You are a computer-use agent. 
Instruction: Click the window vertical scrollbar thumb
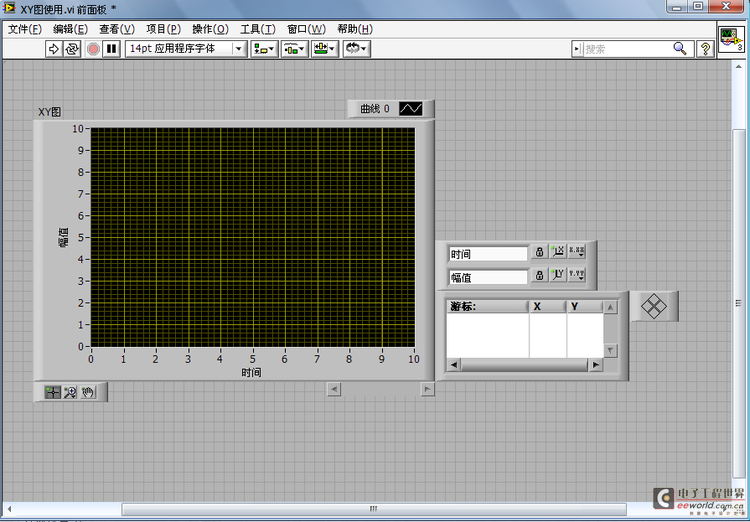(739, 302)
